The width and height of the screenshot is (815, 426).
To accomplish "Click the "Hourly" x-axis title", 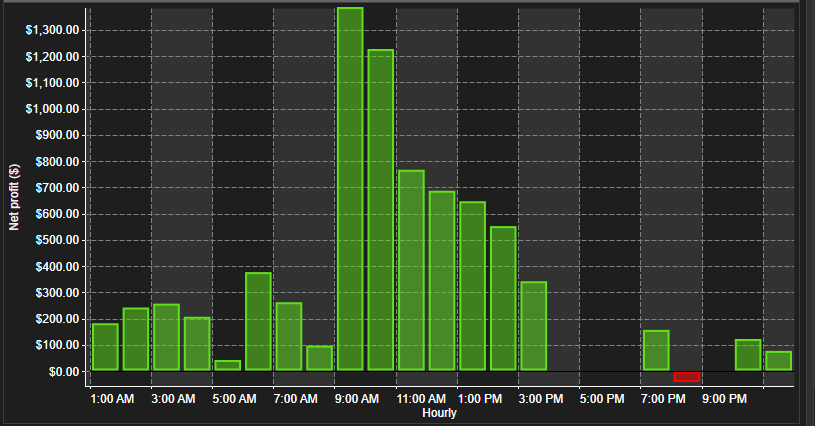I will pyautogui.click(x=439, y=413).
